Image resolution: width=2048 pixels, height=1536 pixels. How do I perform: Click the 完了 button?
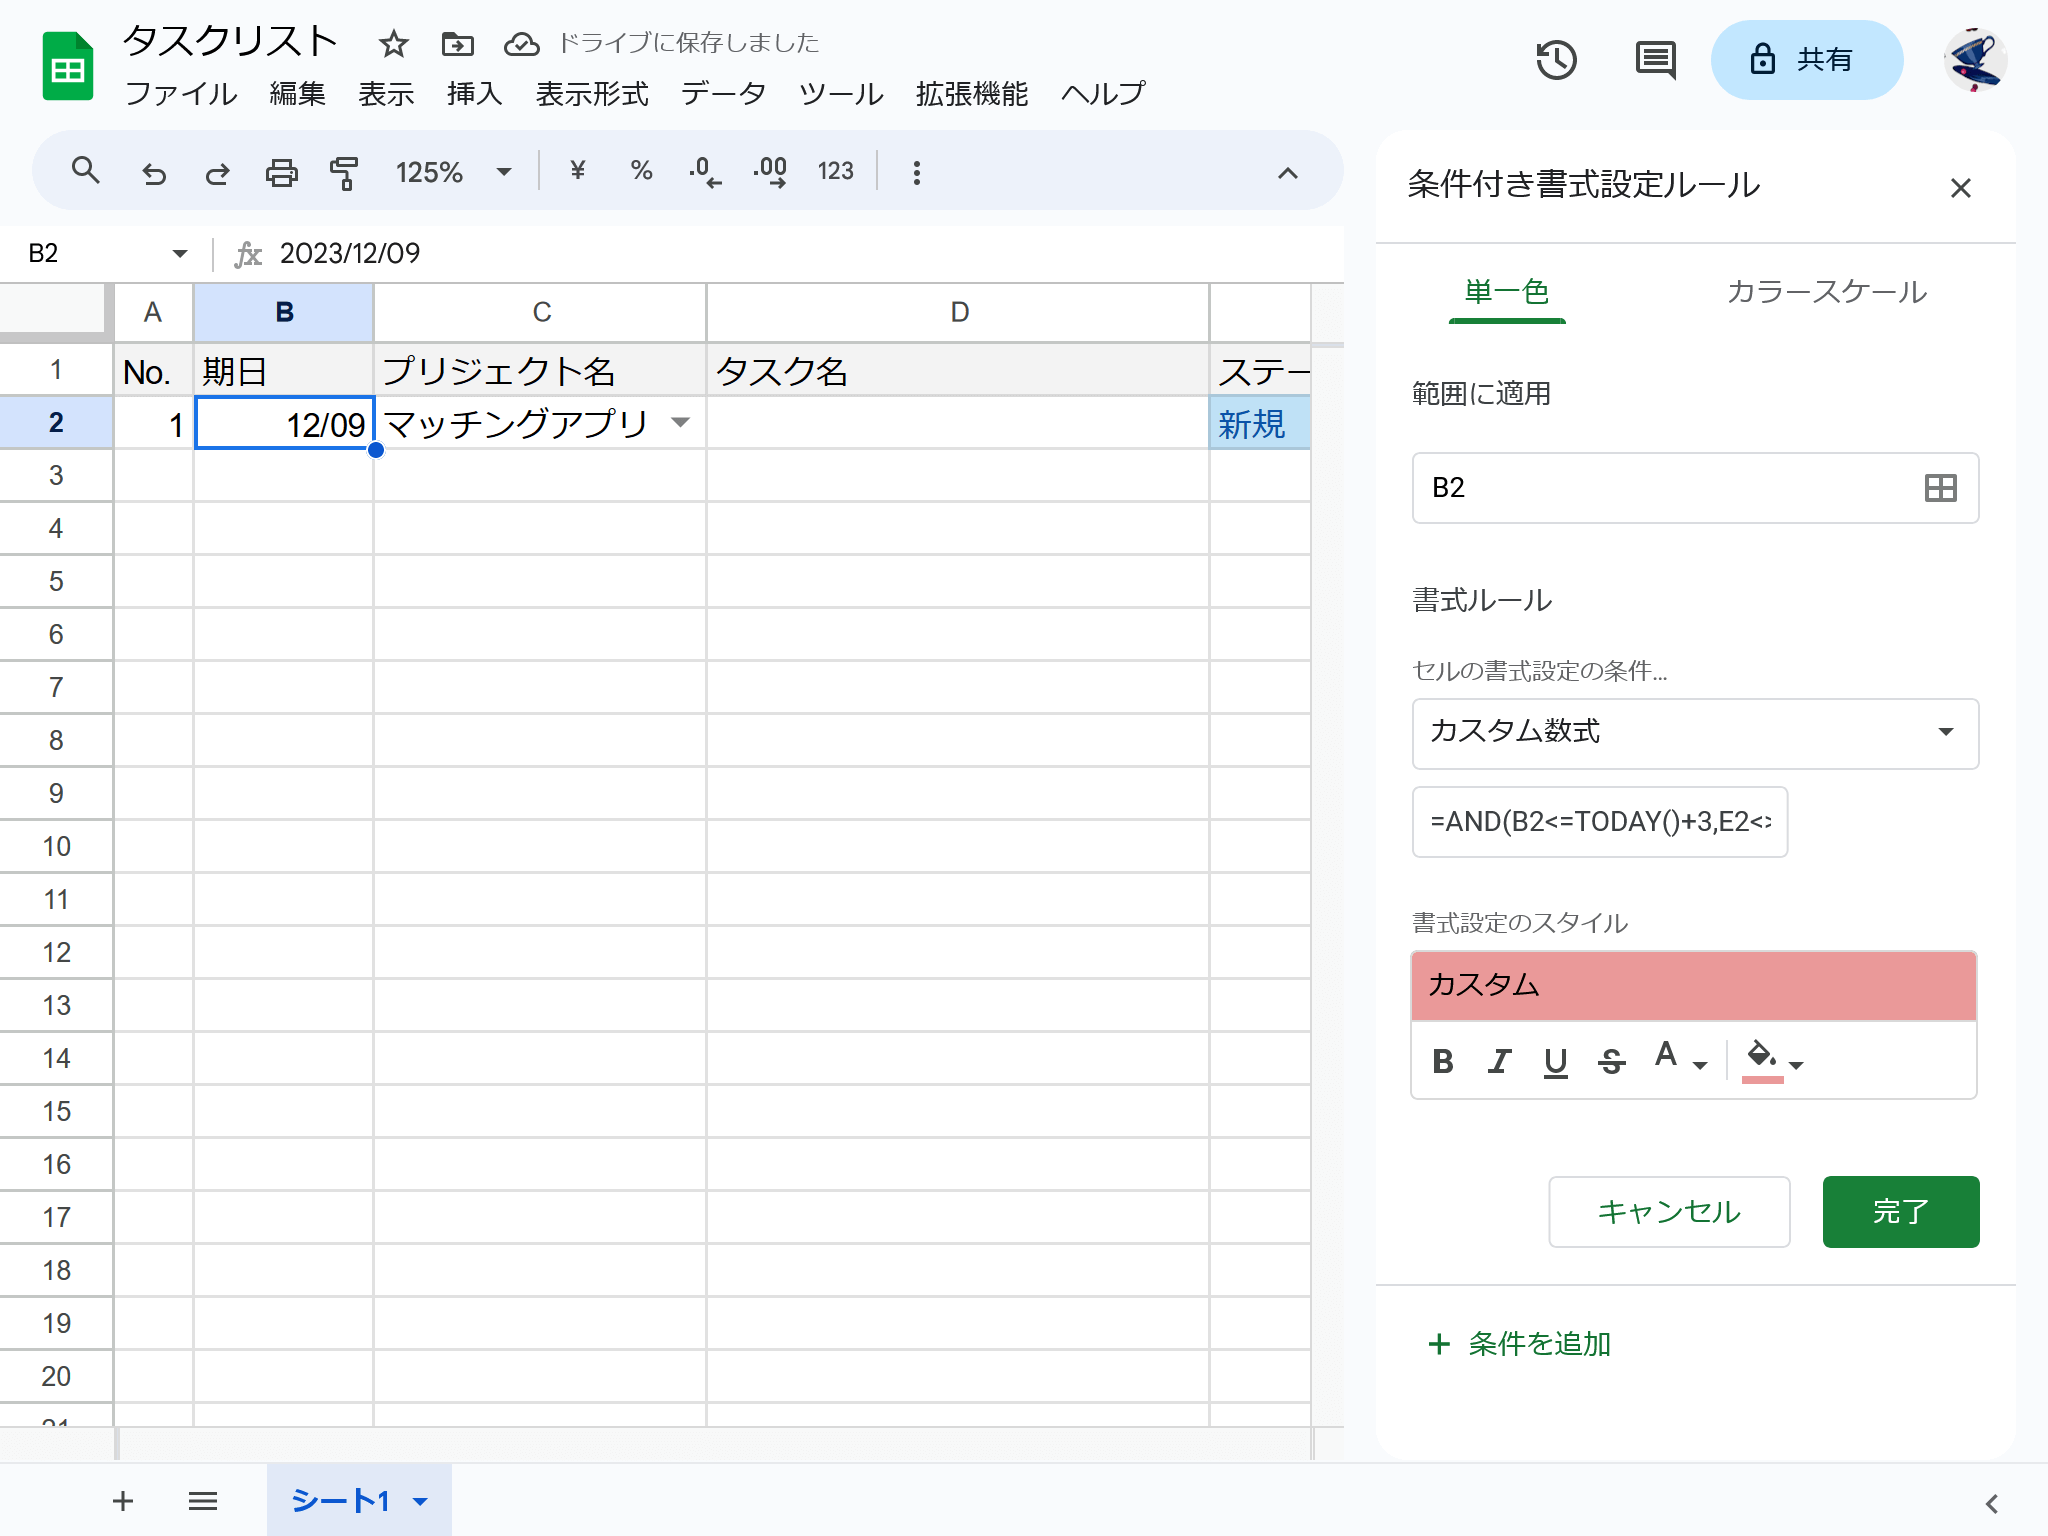1900,1212
